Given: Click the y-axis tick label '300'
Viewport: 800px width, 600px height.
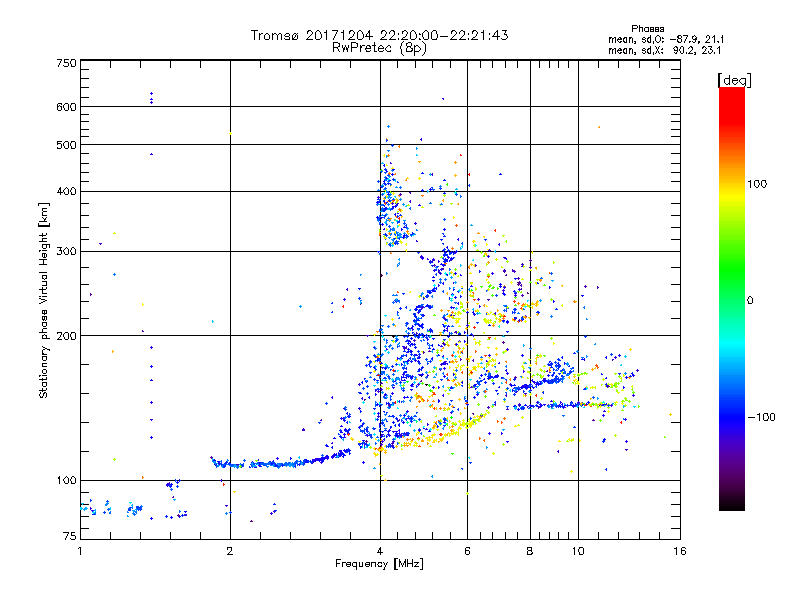Looking at the screenshot, I should 66,252.
